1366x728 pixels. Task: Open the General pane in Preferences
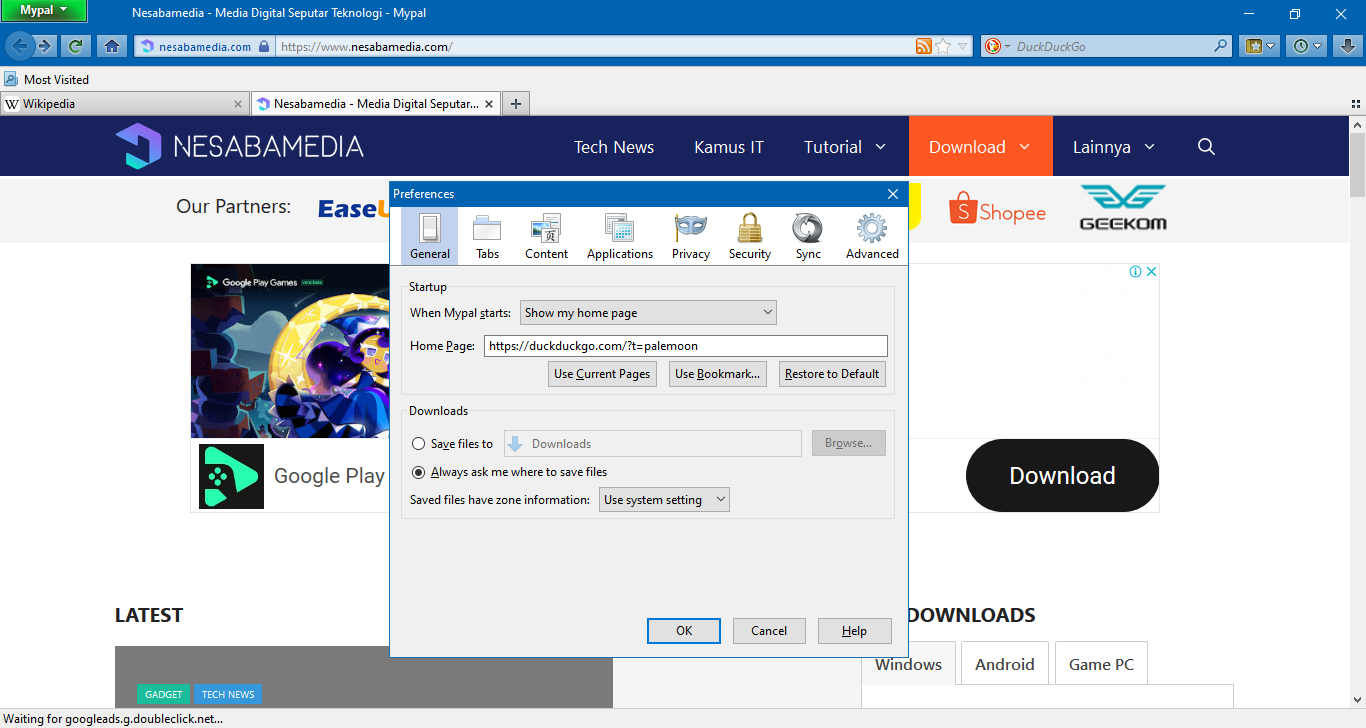coord(430,235)
